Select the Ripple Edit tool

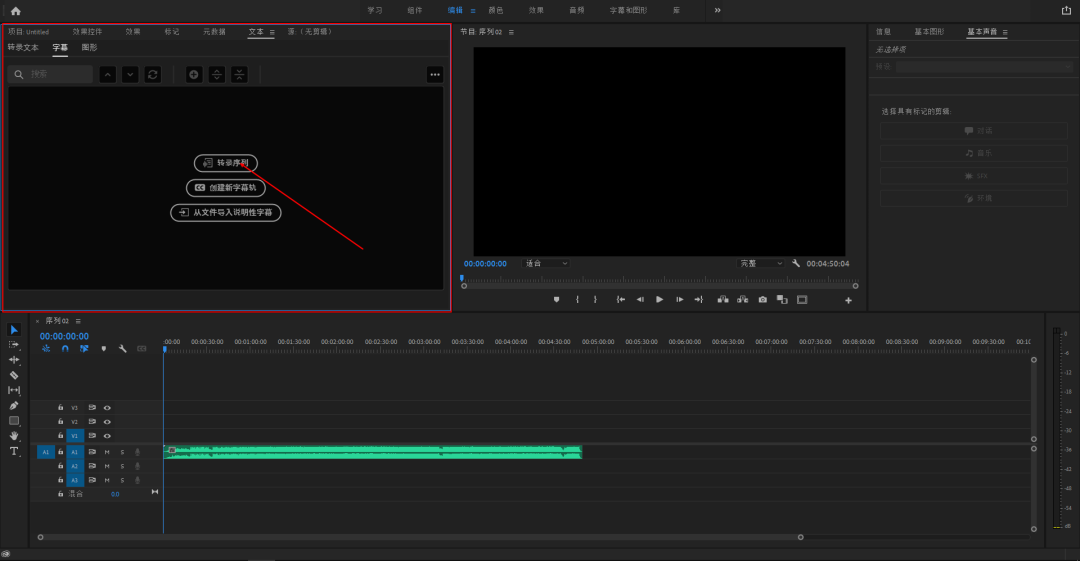[14, 360]
